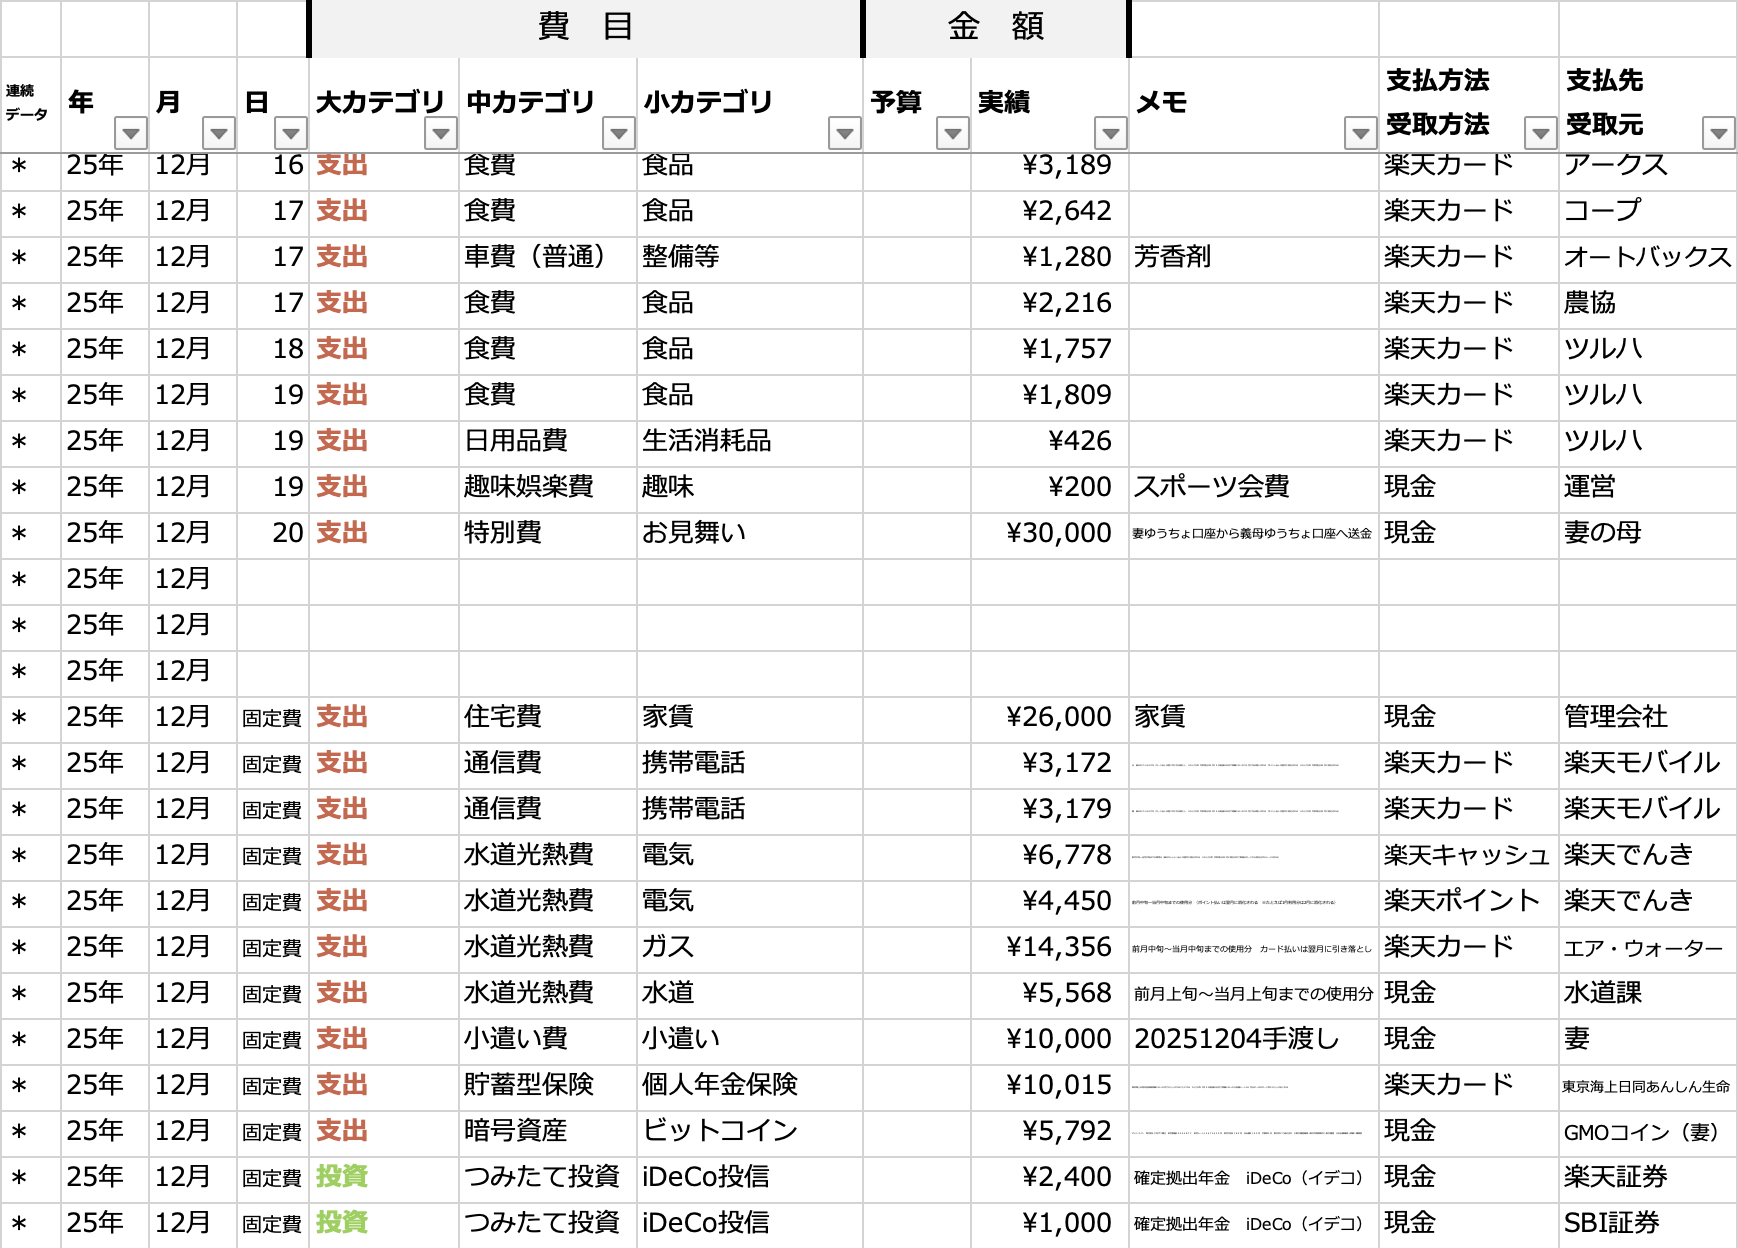Expand the 中カテゴリ filter arrow

618,133
